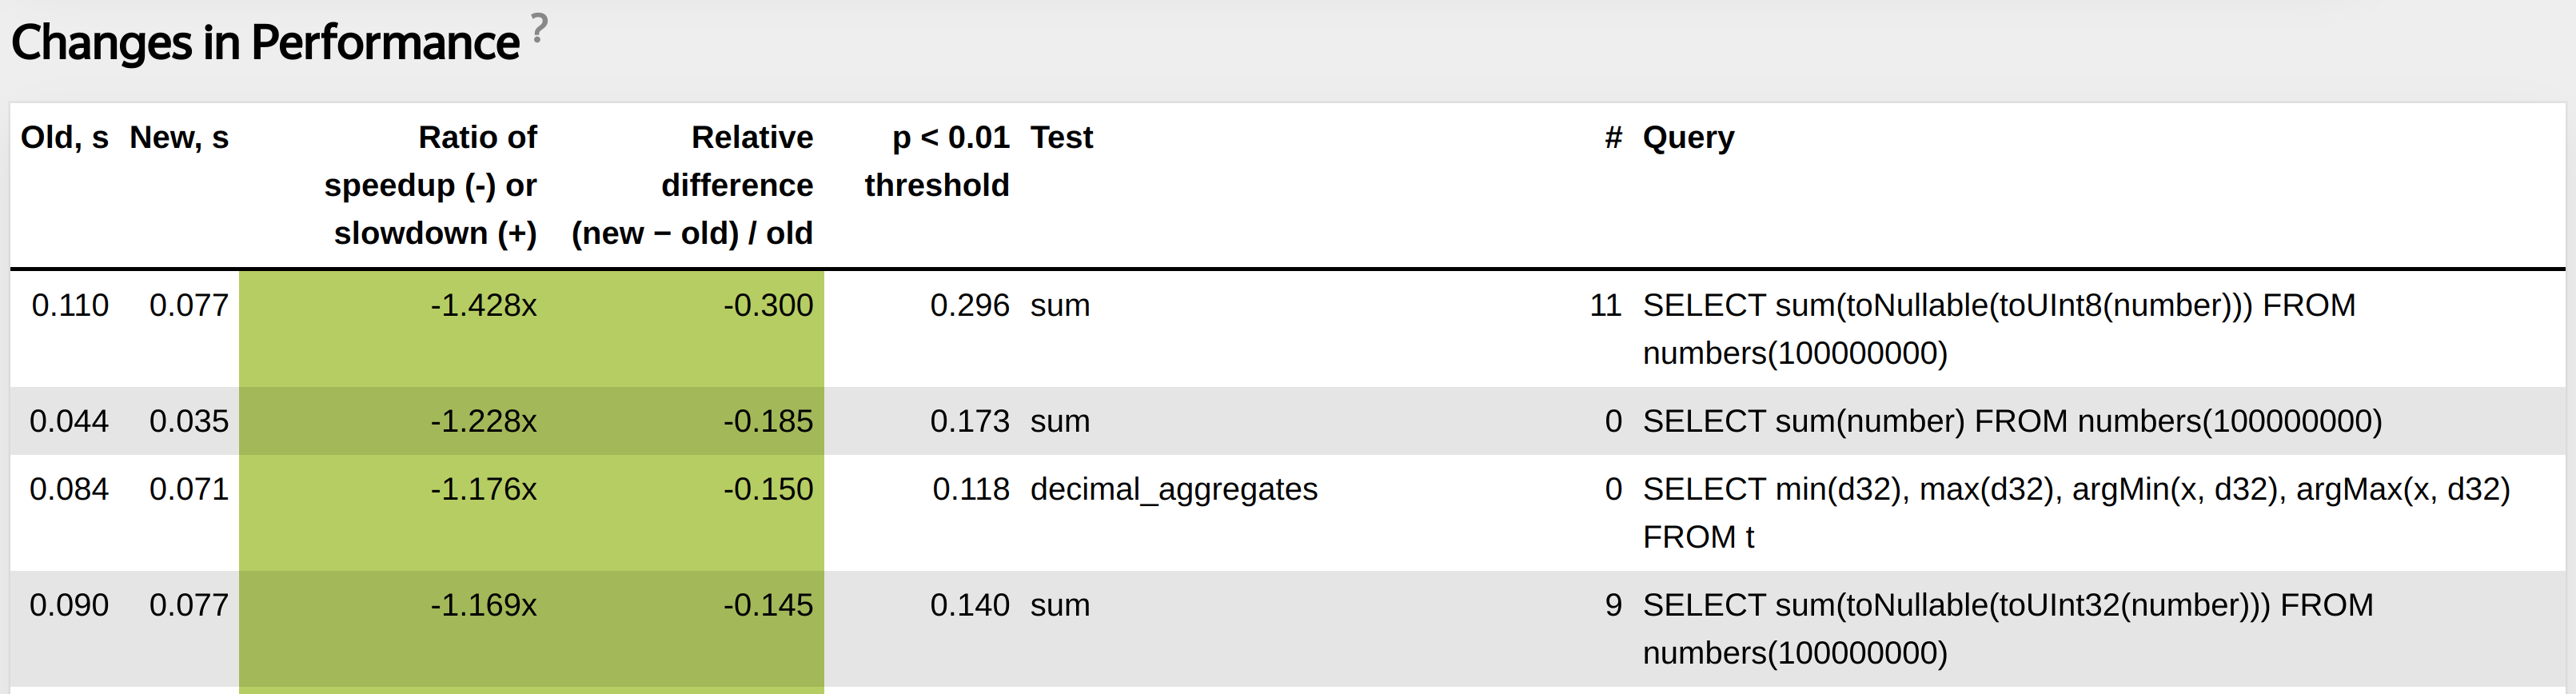Select the decimal_aggregates test name
The height and width of the screenshot is (694, 2576).
tap(1173, 489)
